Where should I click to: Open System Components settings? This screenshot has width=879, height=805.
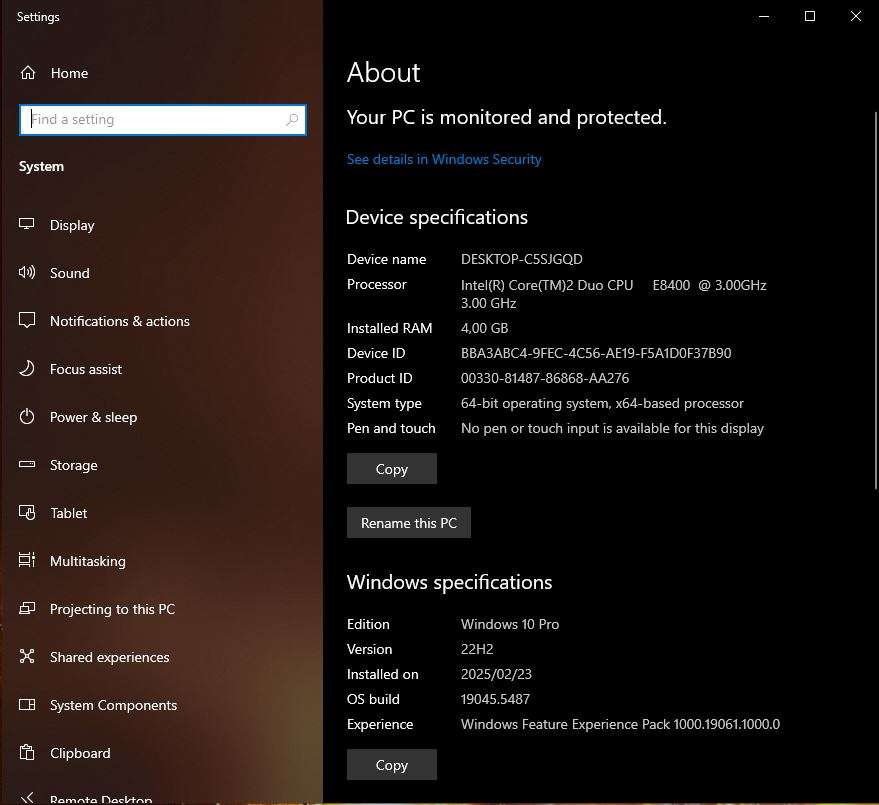[26, 704]
